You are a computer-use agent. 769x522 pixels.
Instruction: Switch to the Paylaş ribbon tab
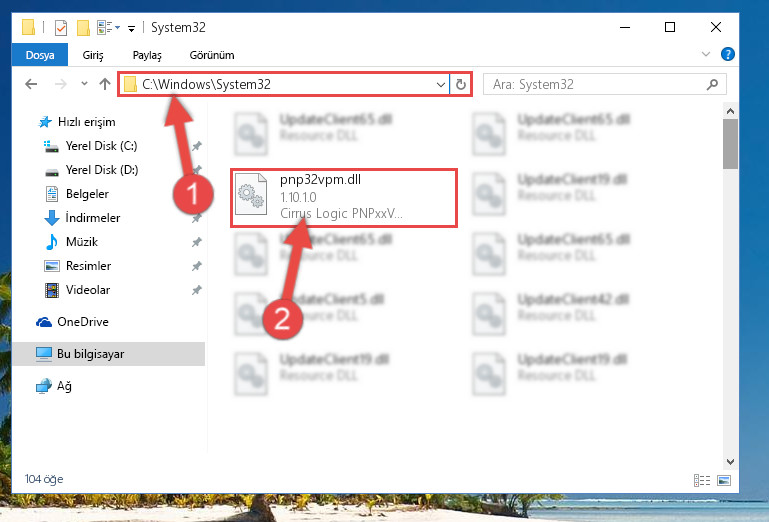click(147, 55)
